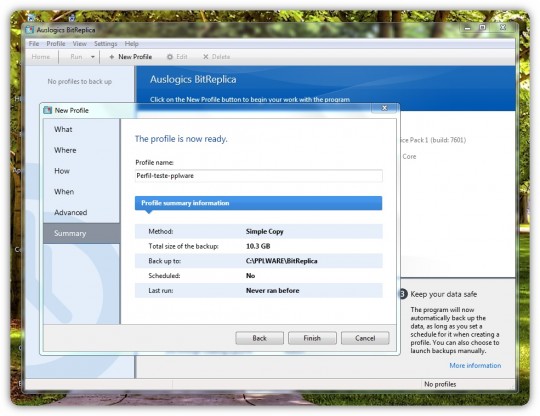Image resolution: width=540 pixels, height=416 pixels.
Task: Open the Profile menu
Action: (56, 44)
